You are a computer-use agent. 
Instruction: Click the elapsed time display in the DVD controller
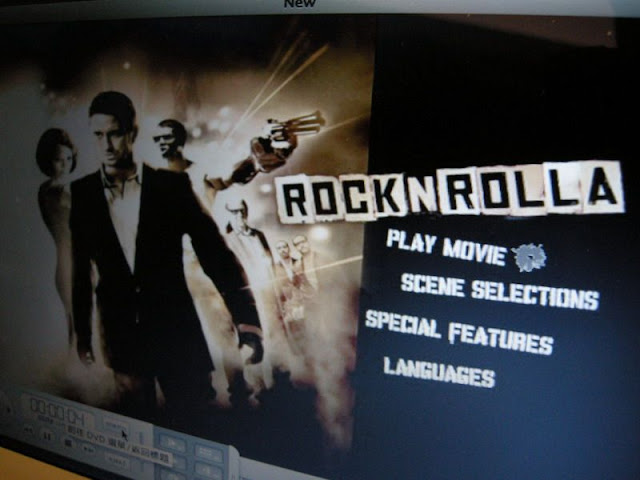(x=58, y=410)
